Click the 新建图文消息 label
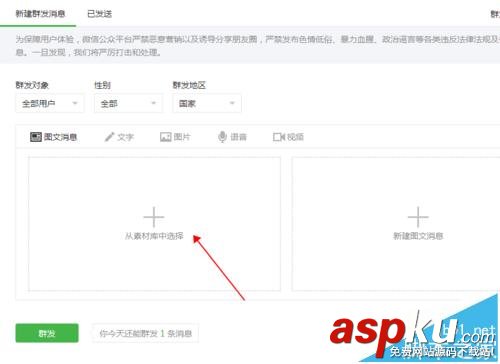The width and height of the screenshot is (500, 364). (418, 236)
